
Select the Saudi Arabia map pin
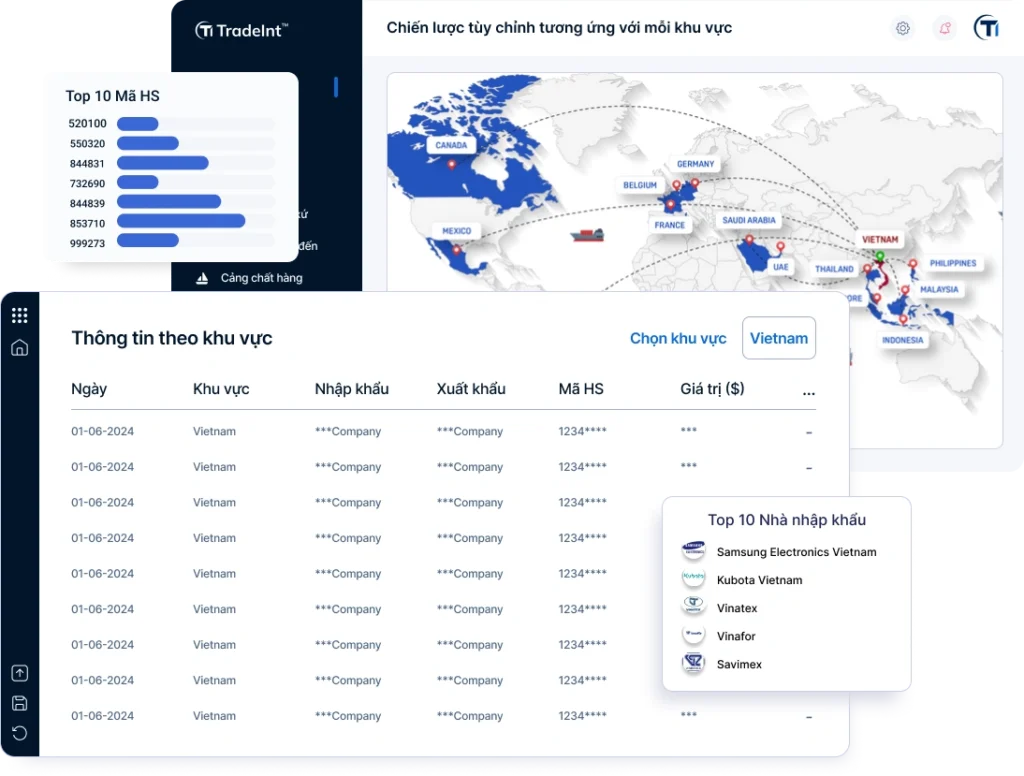tap(749, 240)
